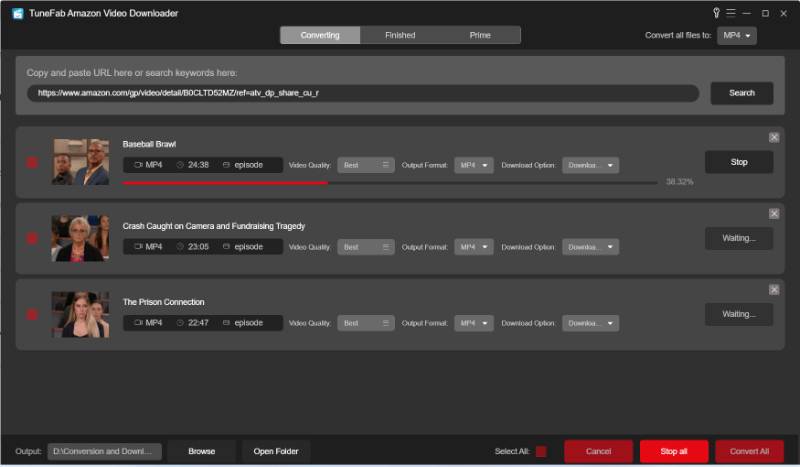Click the clock icon beside 24:38
The width and height of the screenshot is (800, 467).
pyautogui.click(x=180, y=165)
